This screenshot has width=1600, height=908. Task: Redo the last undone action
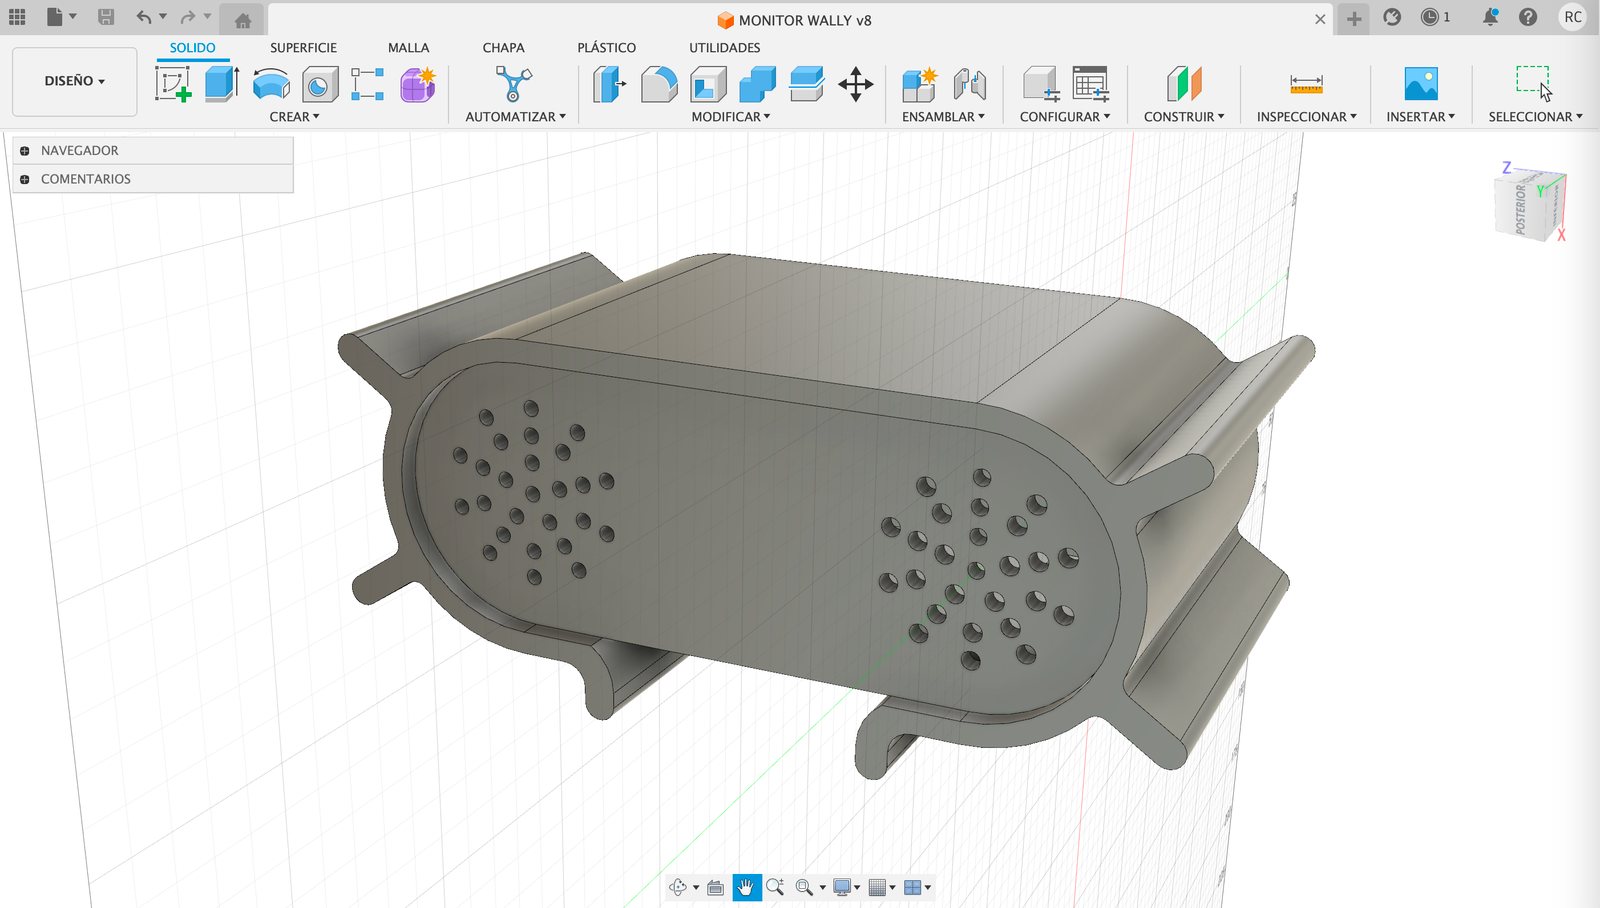[188, 17]
